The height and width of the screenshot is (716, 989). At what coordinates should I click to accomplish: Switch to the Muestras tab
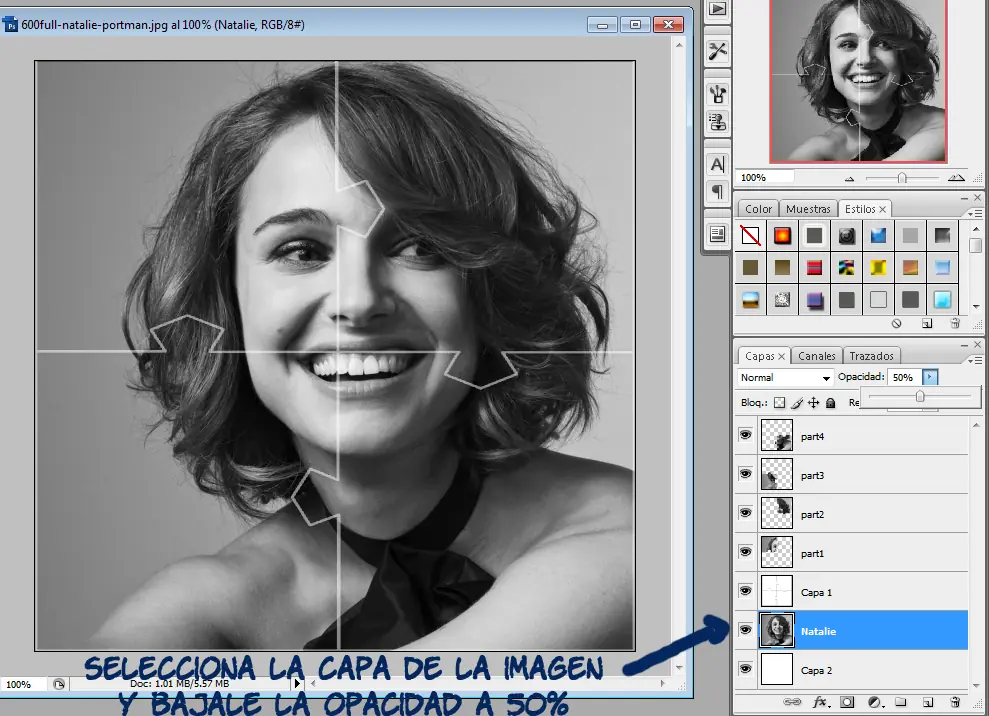coord(808,209)
